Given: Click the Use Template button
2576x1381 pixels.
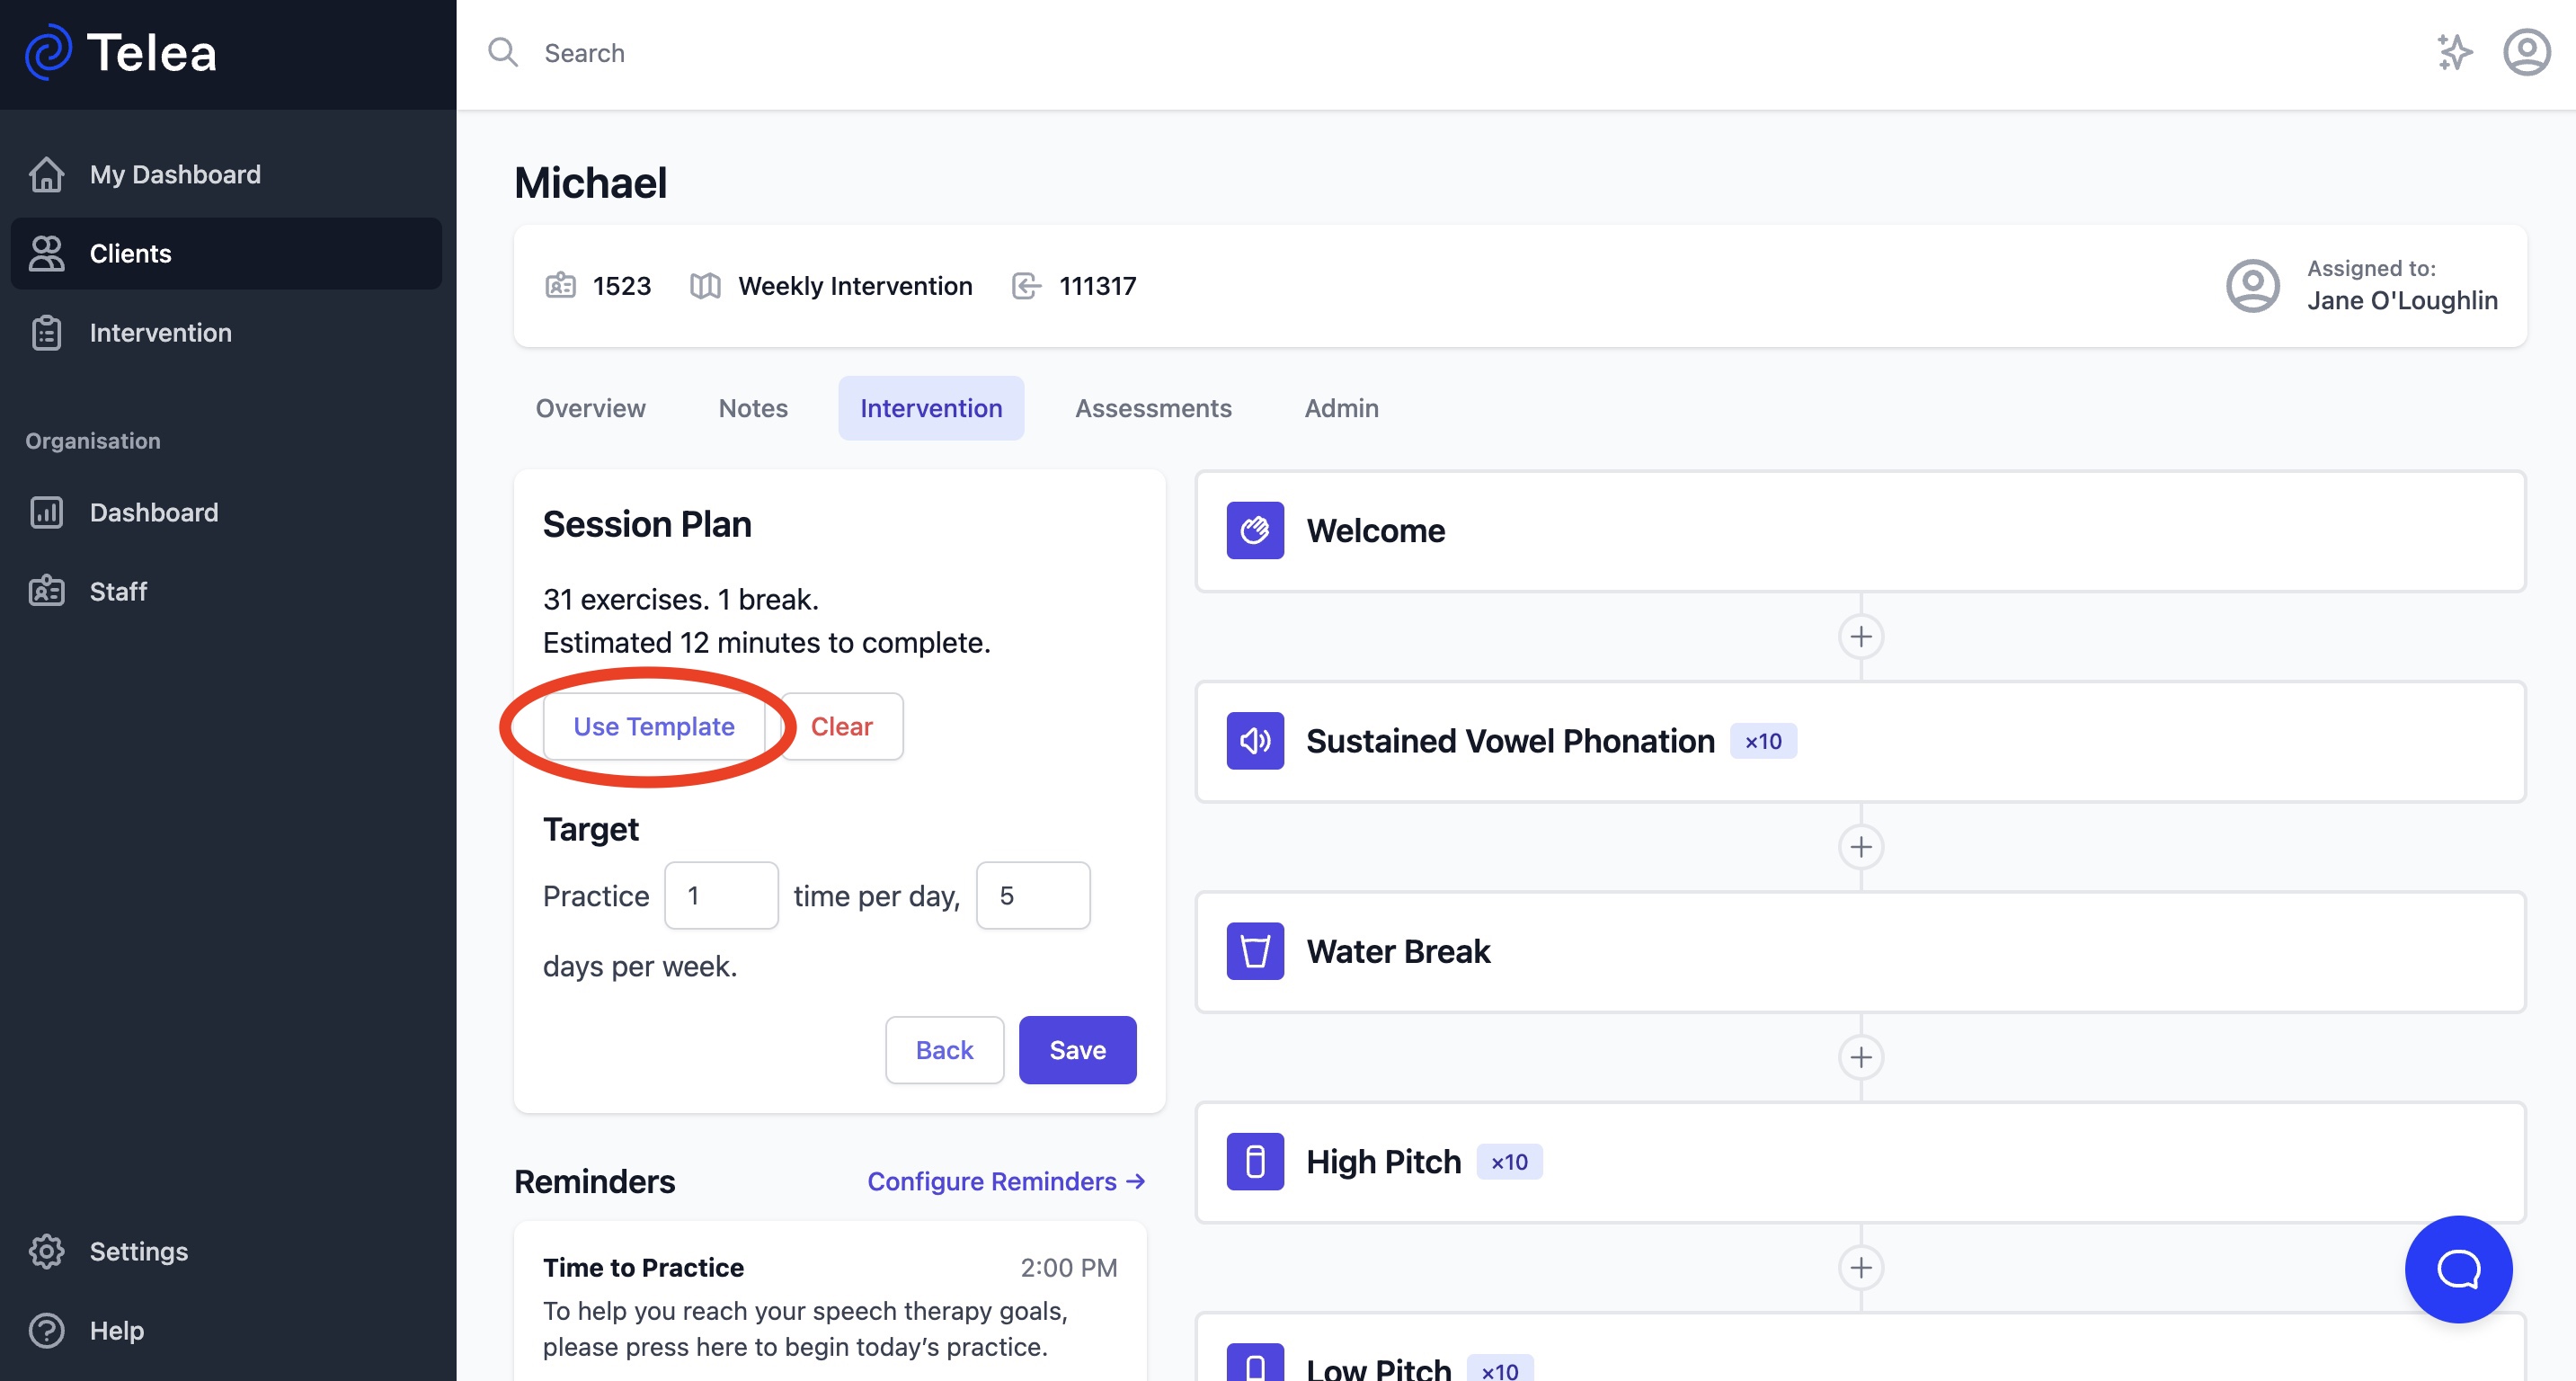Looking at the screenshot, I should pos(654,726).
